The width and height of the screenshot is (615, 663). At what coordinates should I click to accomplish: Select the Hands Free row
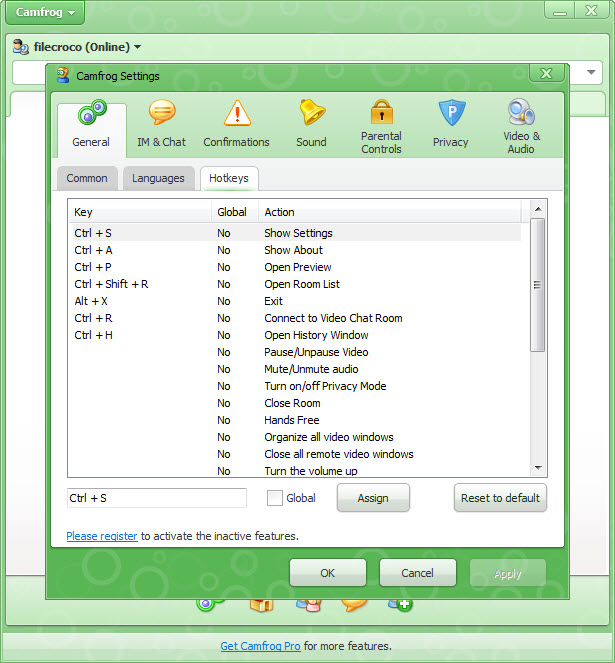point(295,420)
